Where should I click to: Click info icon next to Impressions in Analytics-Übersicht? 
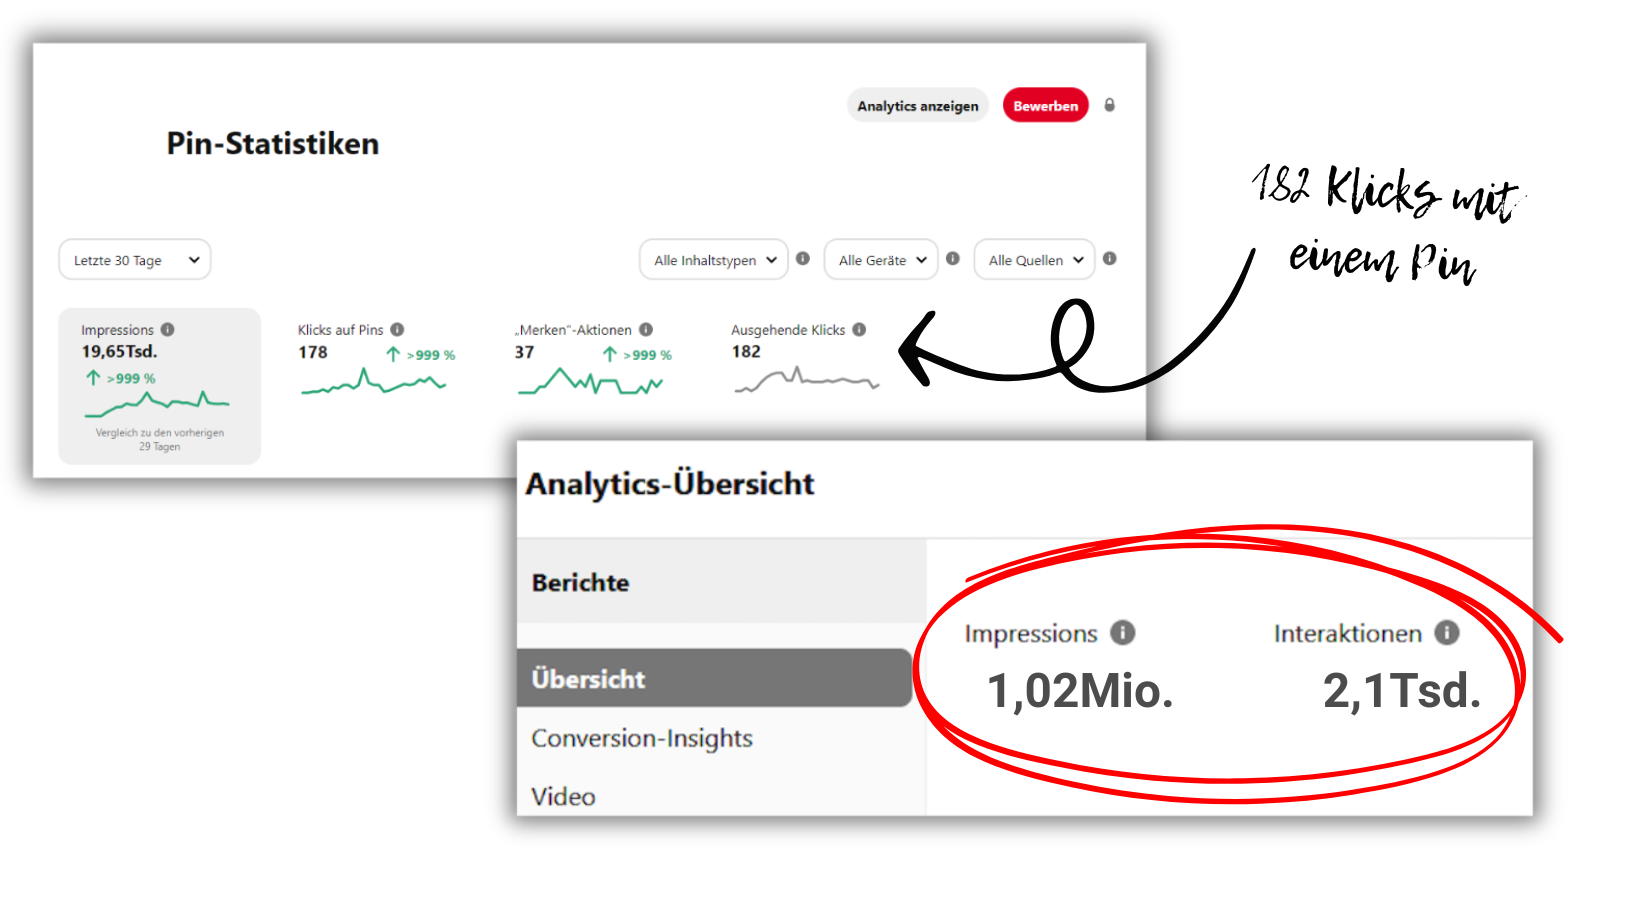pyautogui.click(x=1123, y=632)
